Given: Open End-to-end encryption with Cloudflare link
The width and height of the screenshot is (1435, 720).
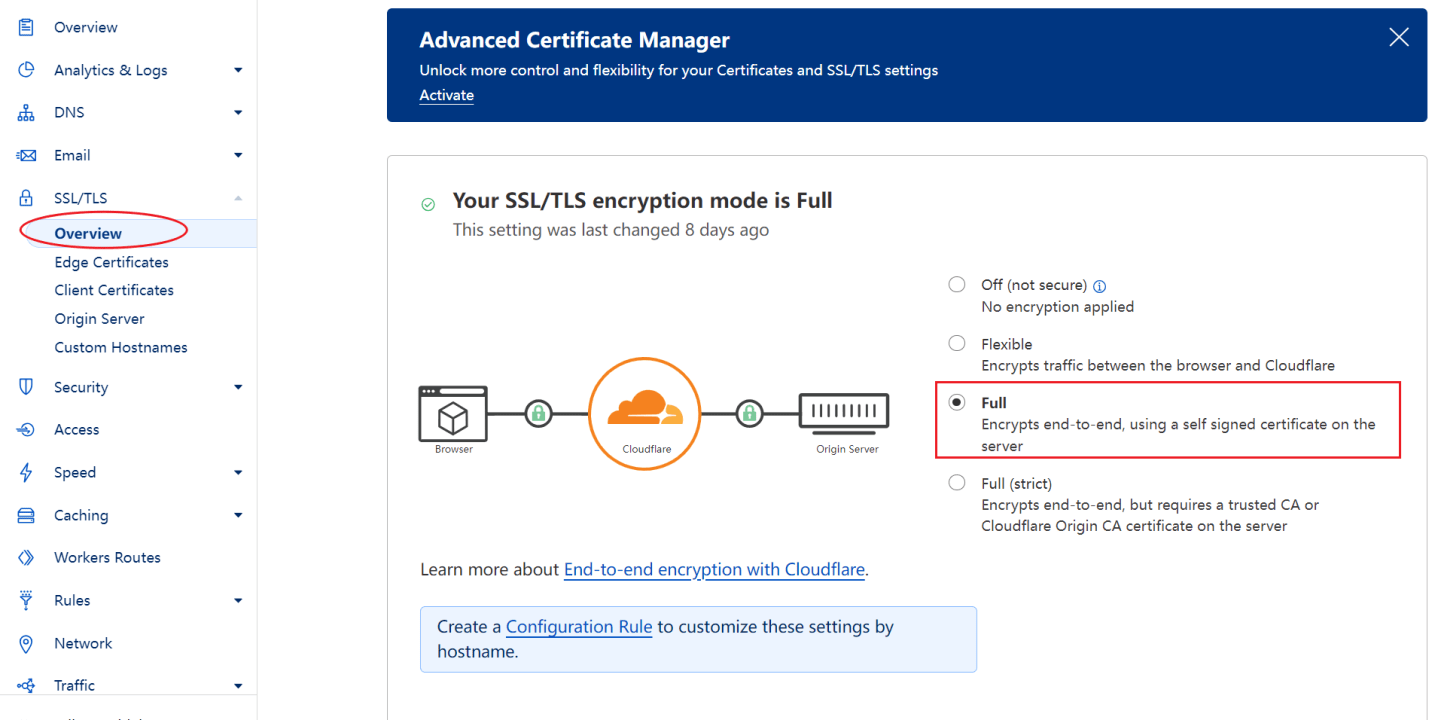Looking at the screenshot, I should coord(714,570).
